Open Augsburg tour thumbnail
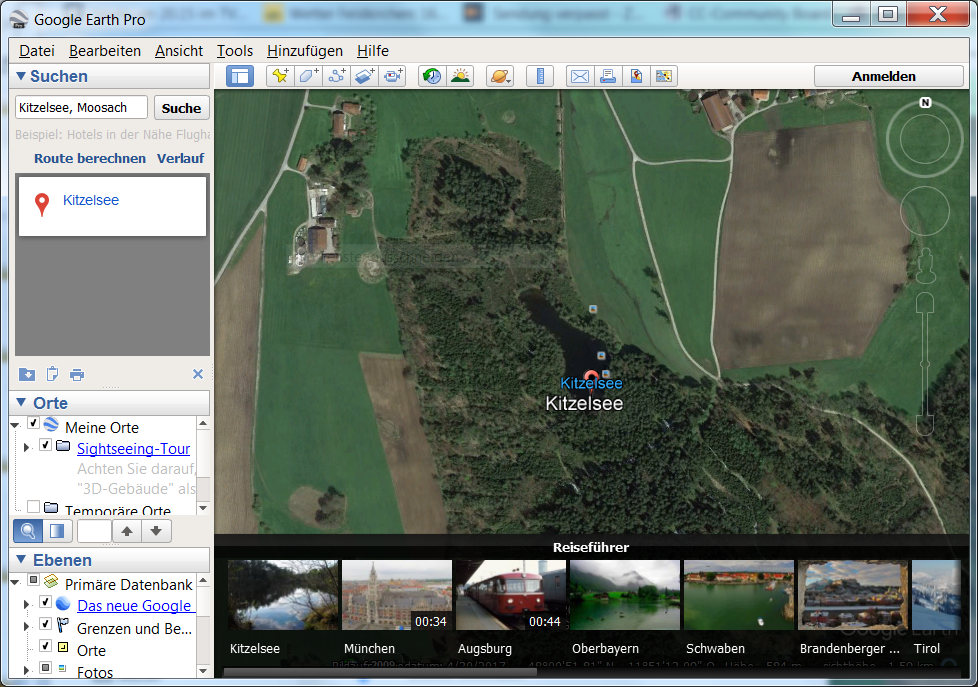This screenshot has height=687, width=978. click(x=511, y=595)
